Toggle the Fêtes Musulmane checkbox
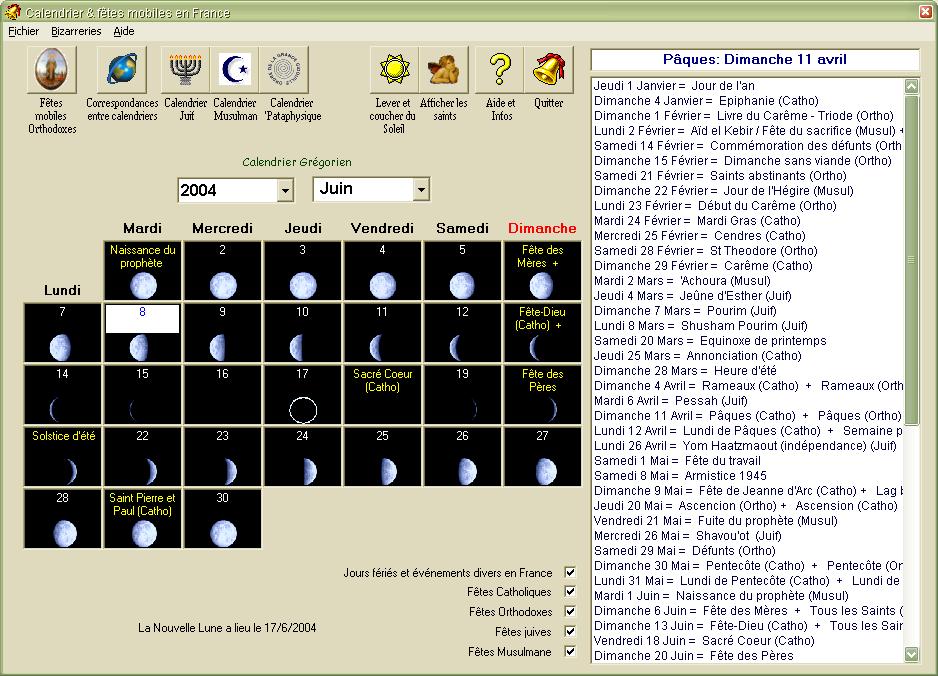Image resolution: width=938 pixels, height=676 pixels. point(570,652)
